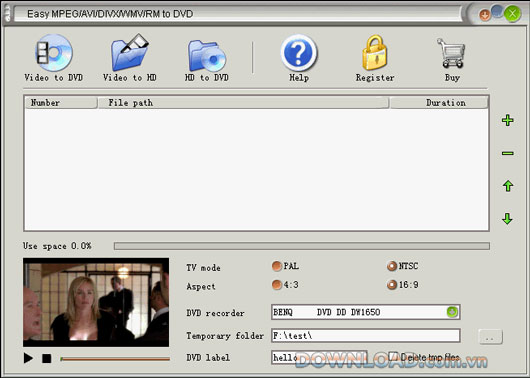This screenshot has width=530, height=378.
Task: Close the app with green X button
Action: (512, 14)
